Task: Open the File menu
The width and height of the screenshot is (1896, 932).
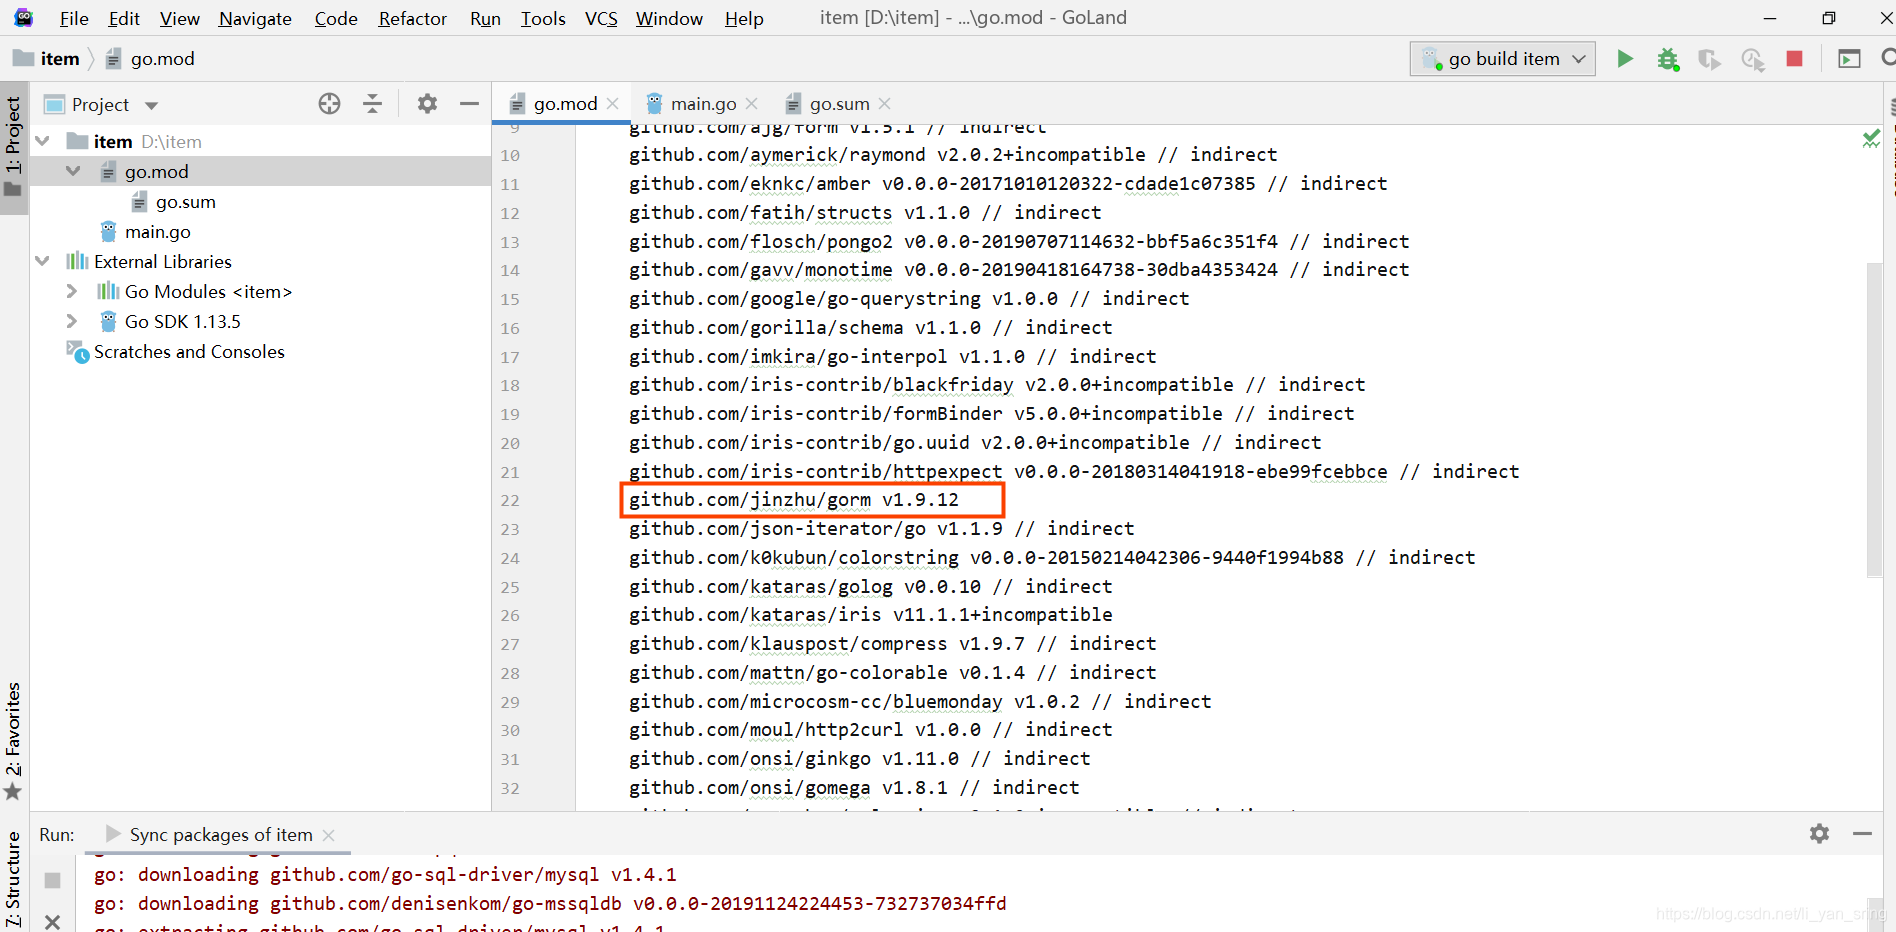Action: click(74, 18)
